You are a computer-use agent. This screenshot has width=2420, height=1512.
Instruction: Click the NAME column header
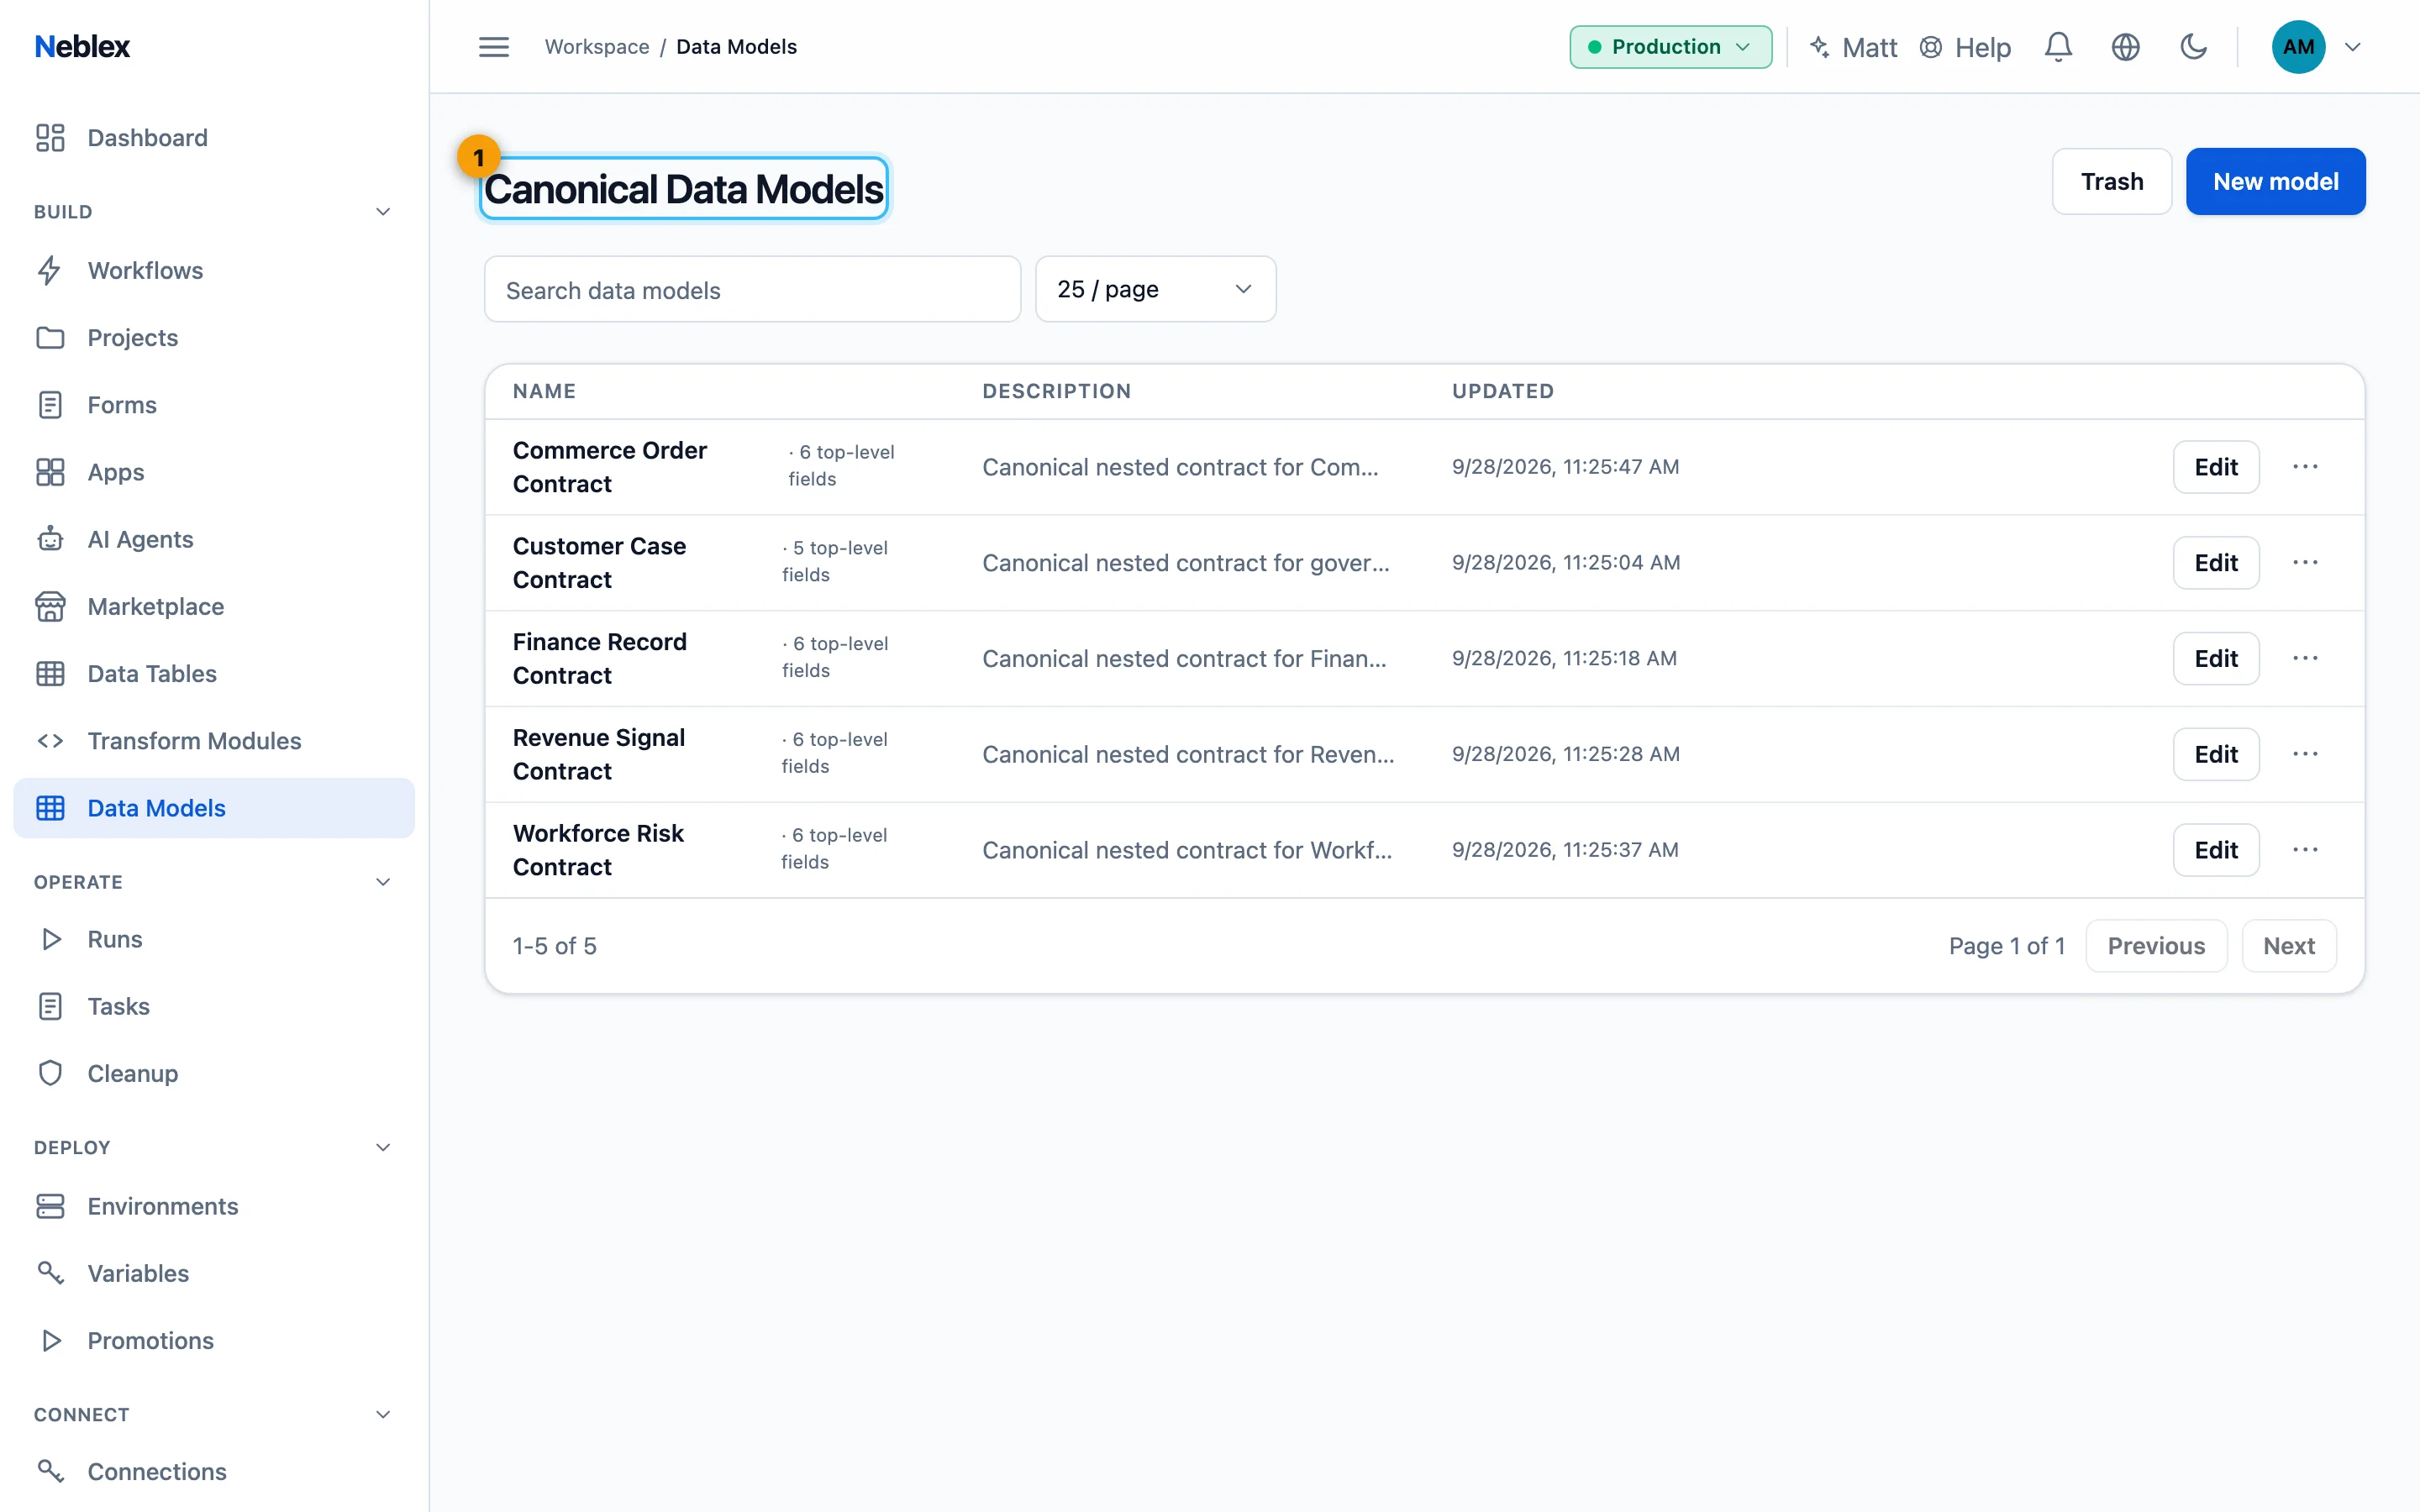click(x=544, y=391)
